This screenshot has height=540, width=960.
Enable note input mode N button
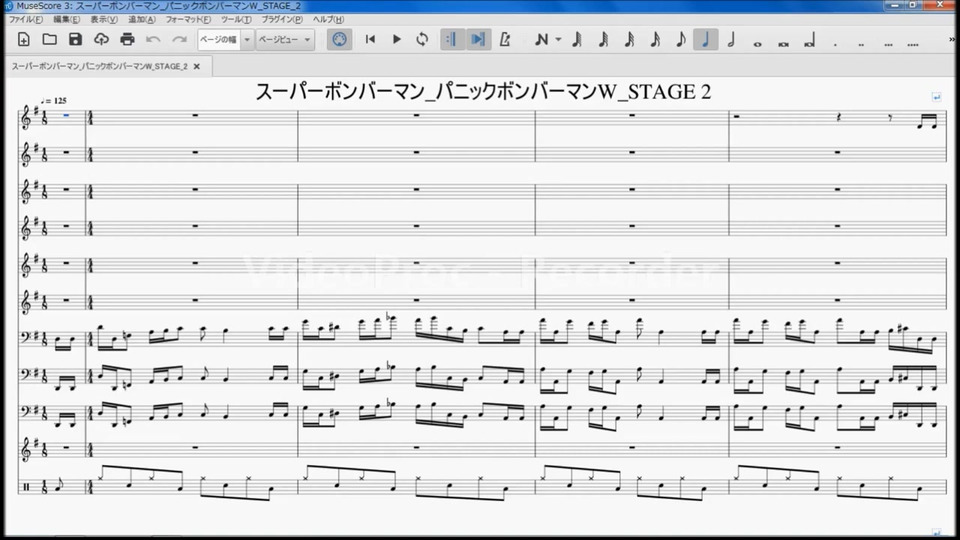pos(541,40)
